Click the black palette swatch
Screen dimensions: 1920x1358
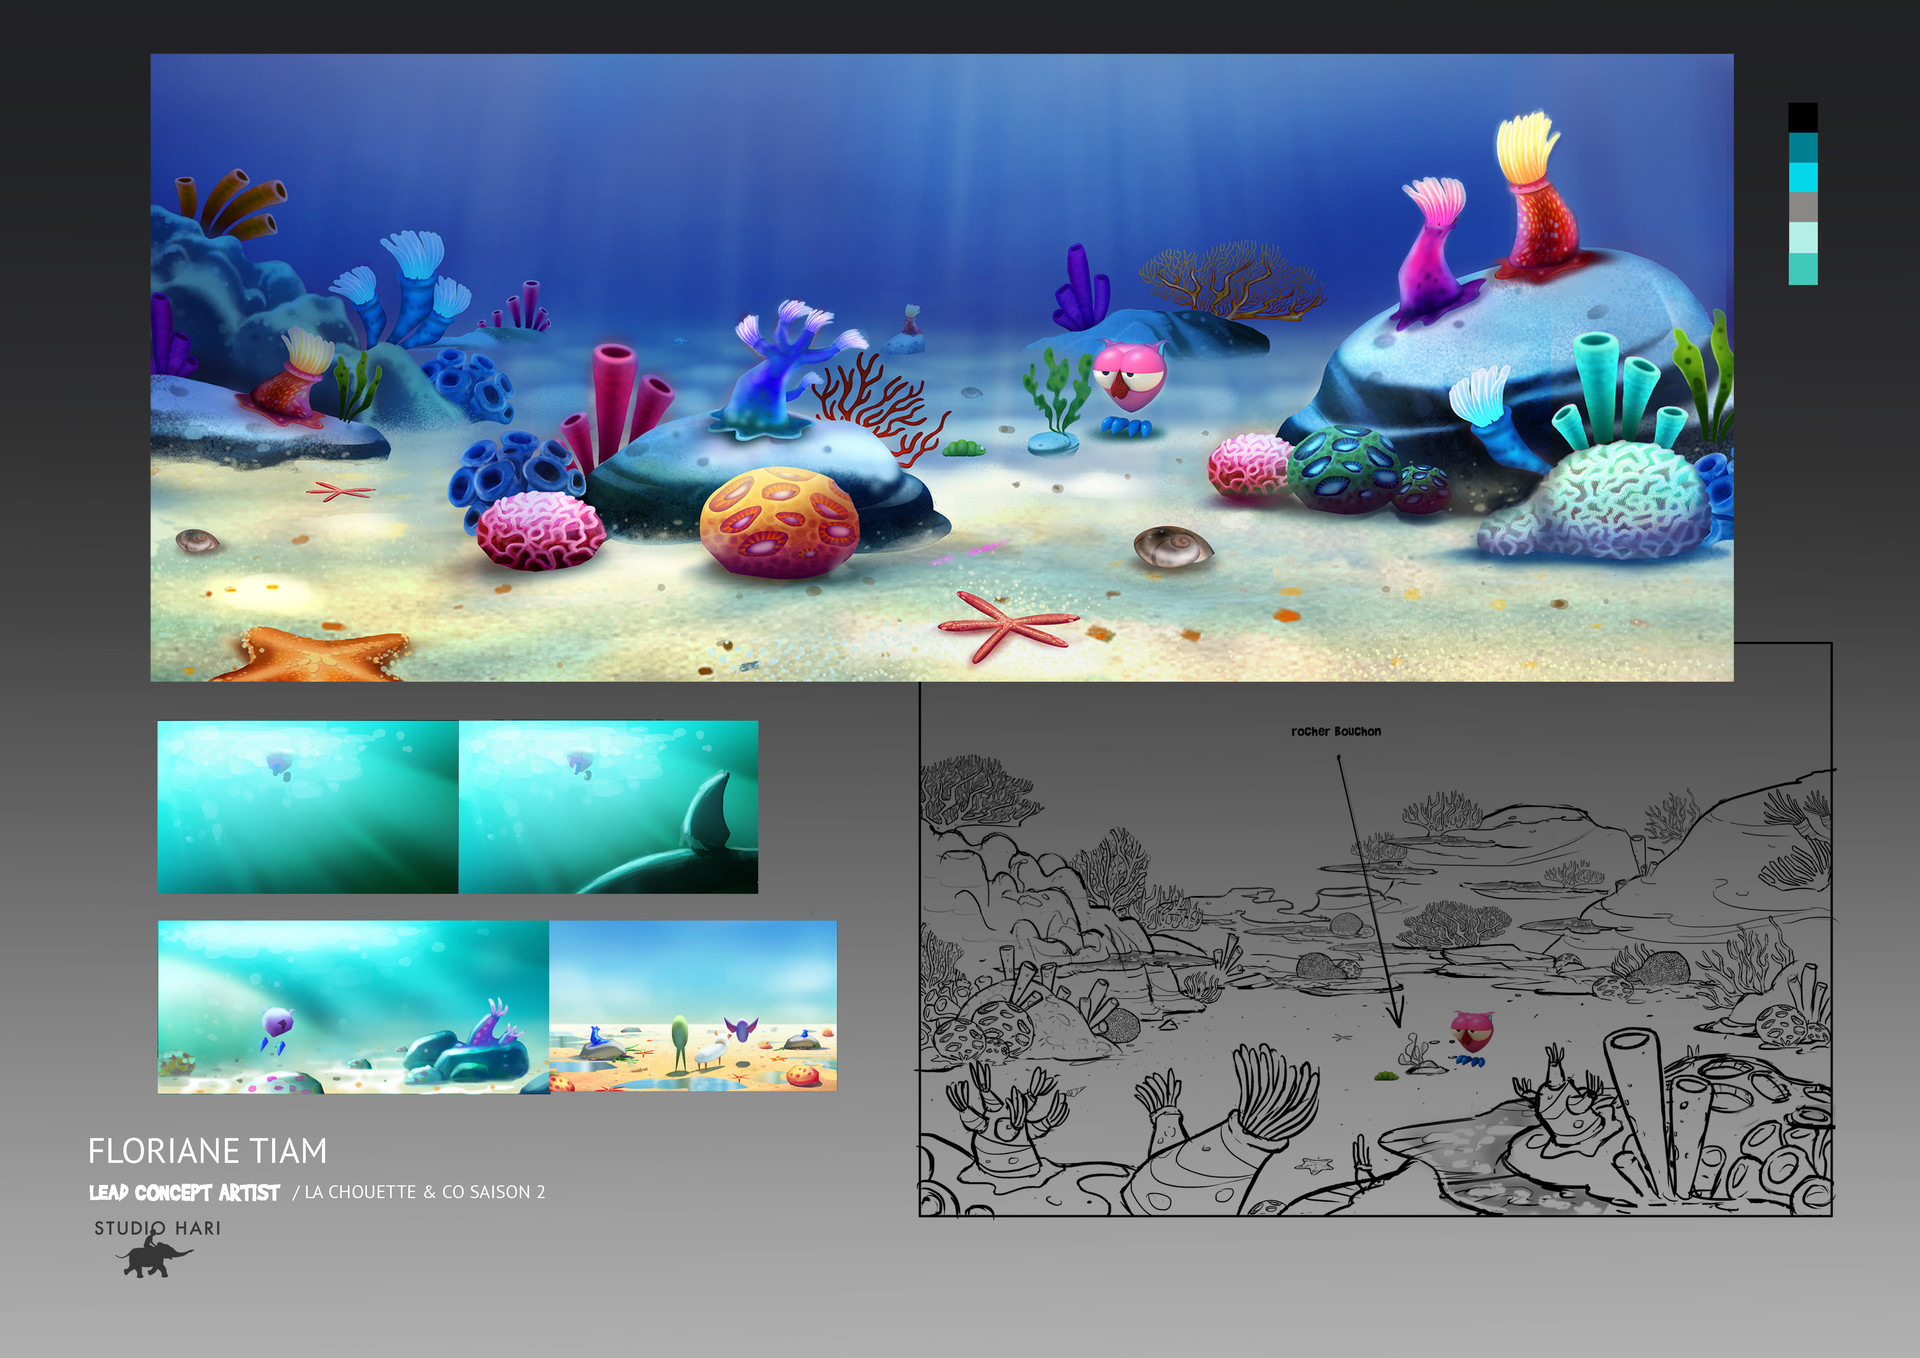pos(1802,117)
